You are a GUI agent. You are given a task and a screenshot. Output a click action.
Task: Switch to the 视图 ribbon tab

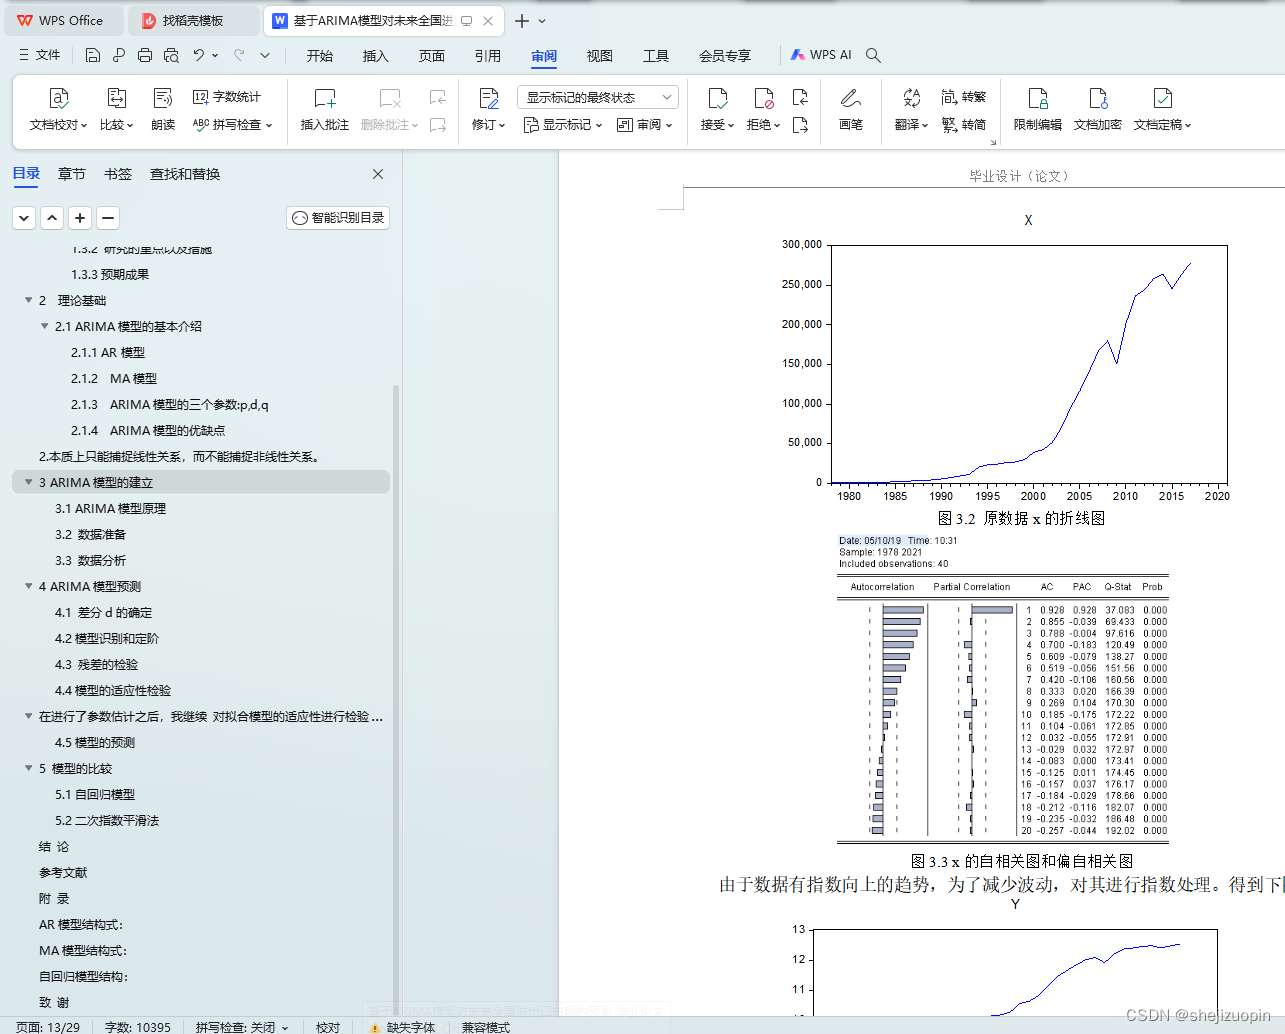(x=600, y=56)
